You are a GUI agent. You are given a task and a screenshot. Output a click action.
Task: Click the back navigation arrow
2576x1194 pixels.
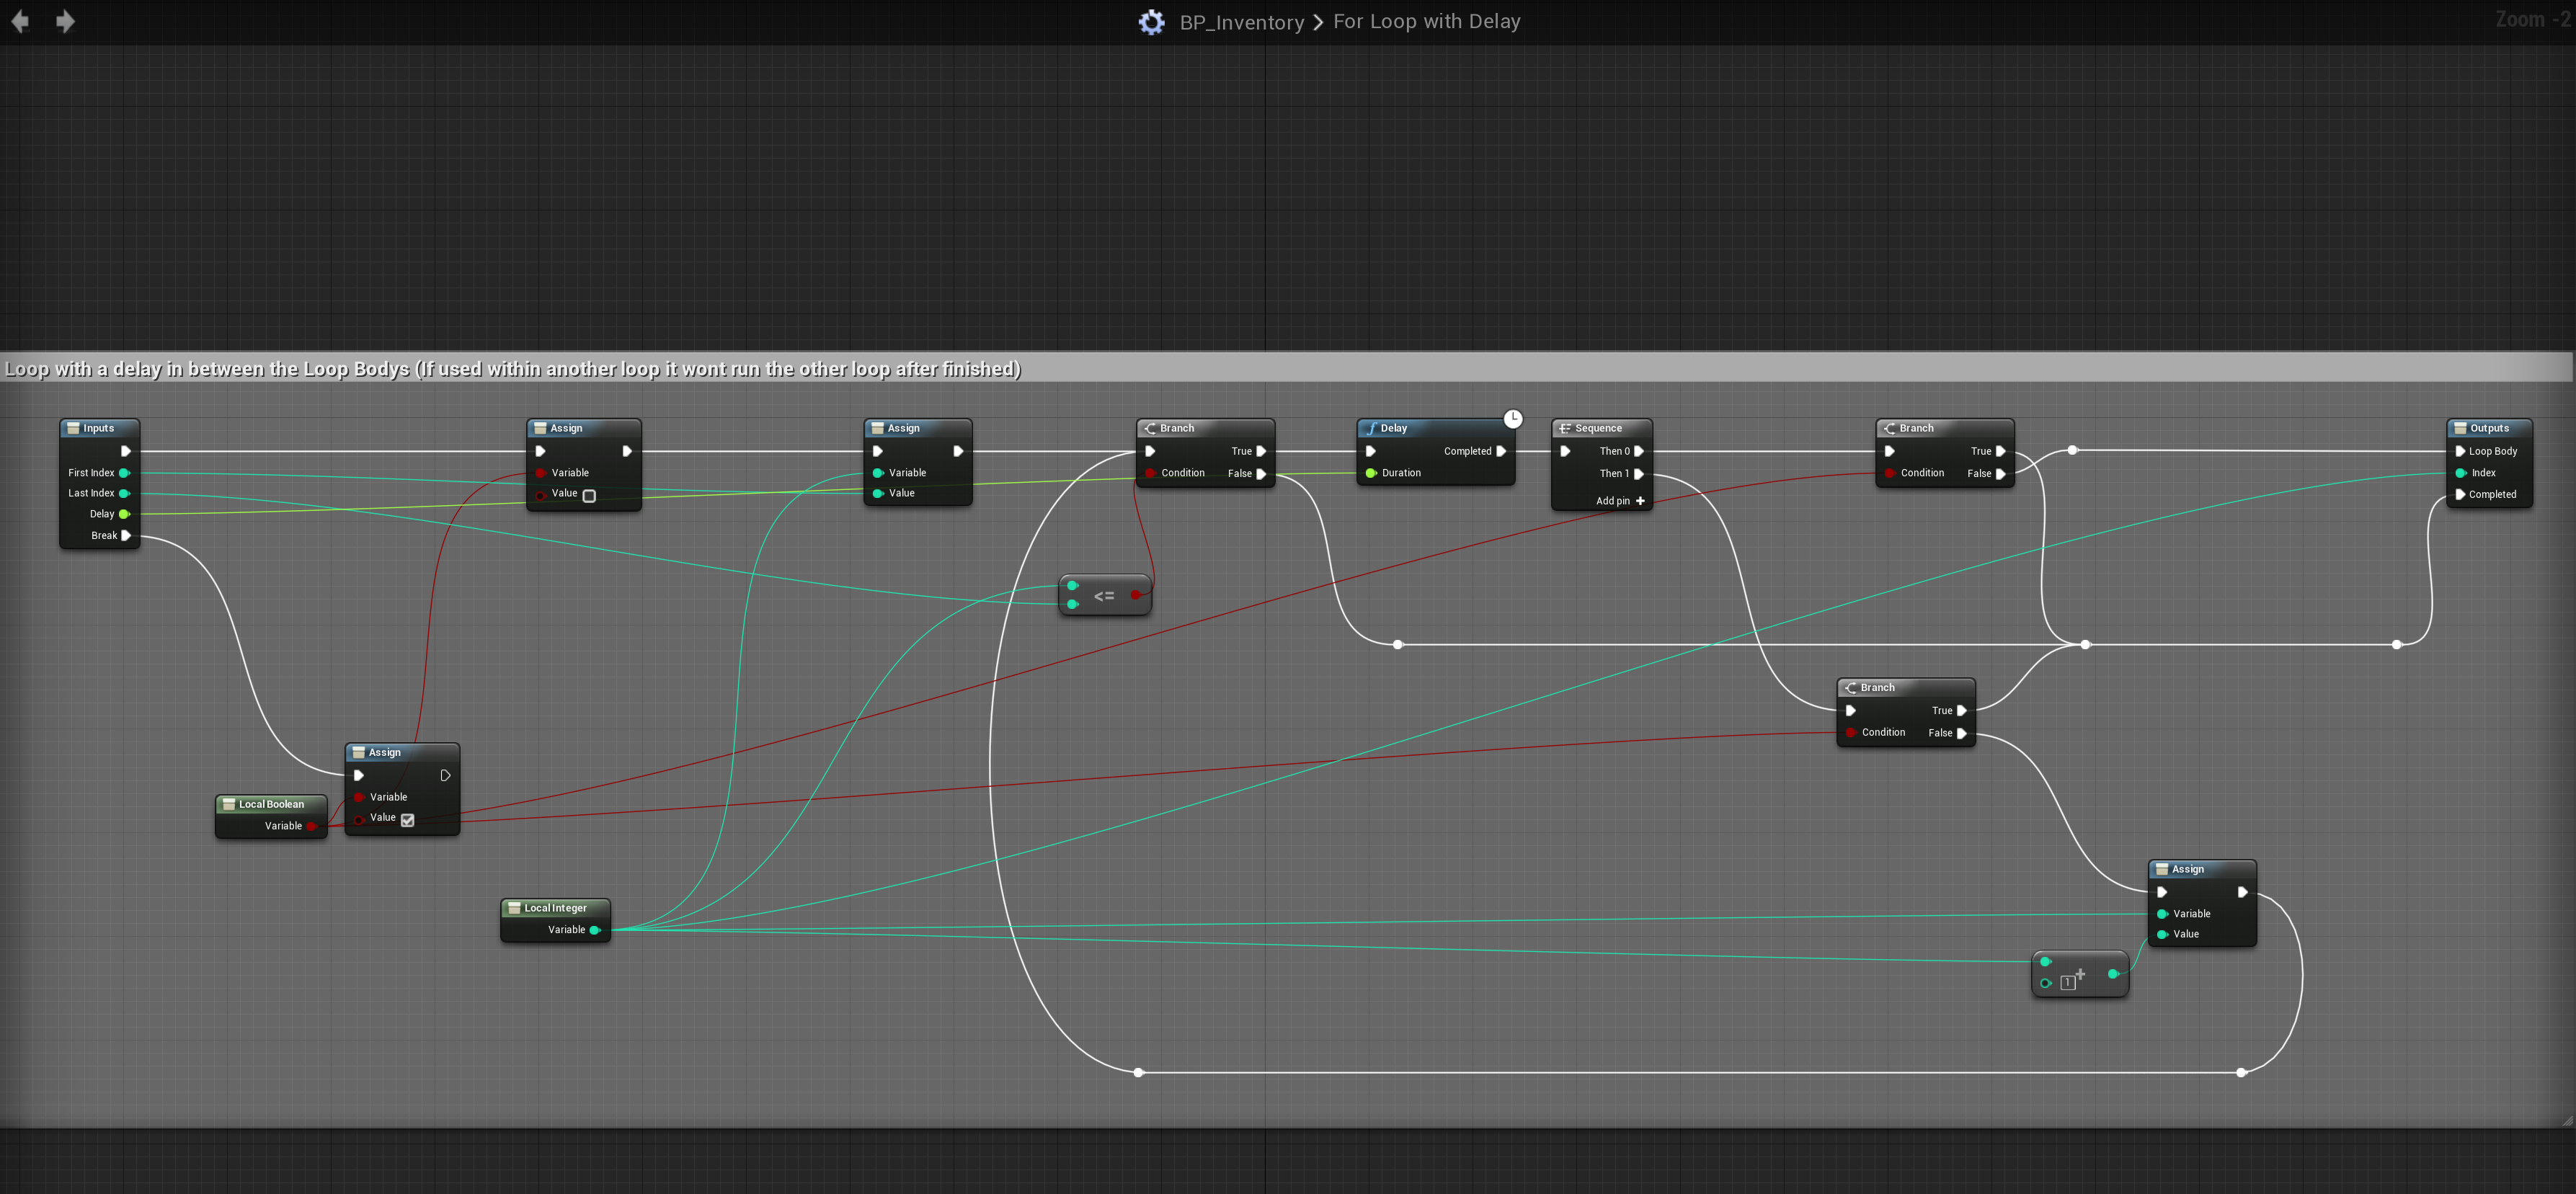point(20,21)
